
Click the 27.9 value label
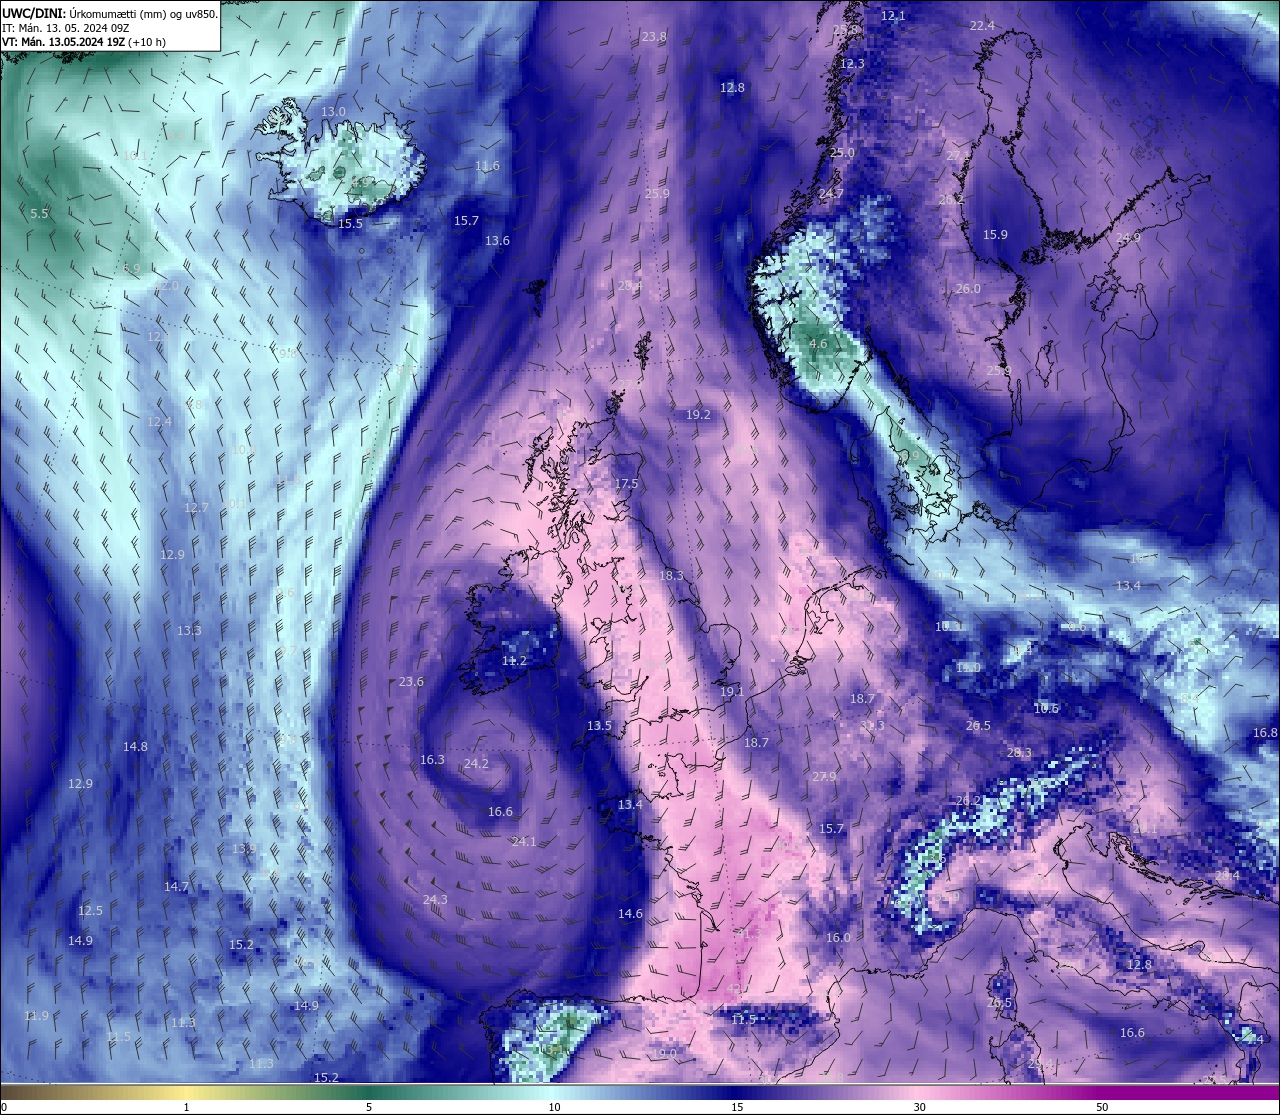(x=824, y=777)
